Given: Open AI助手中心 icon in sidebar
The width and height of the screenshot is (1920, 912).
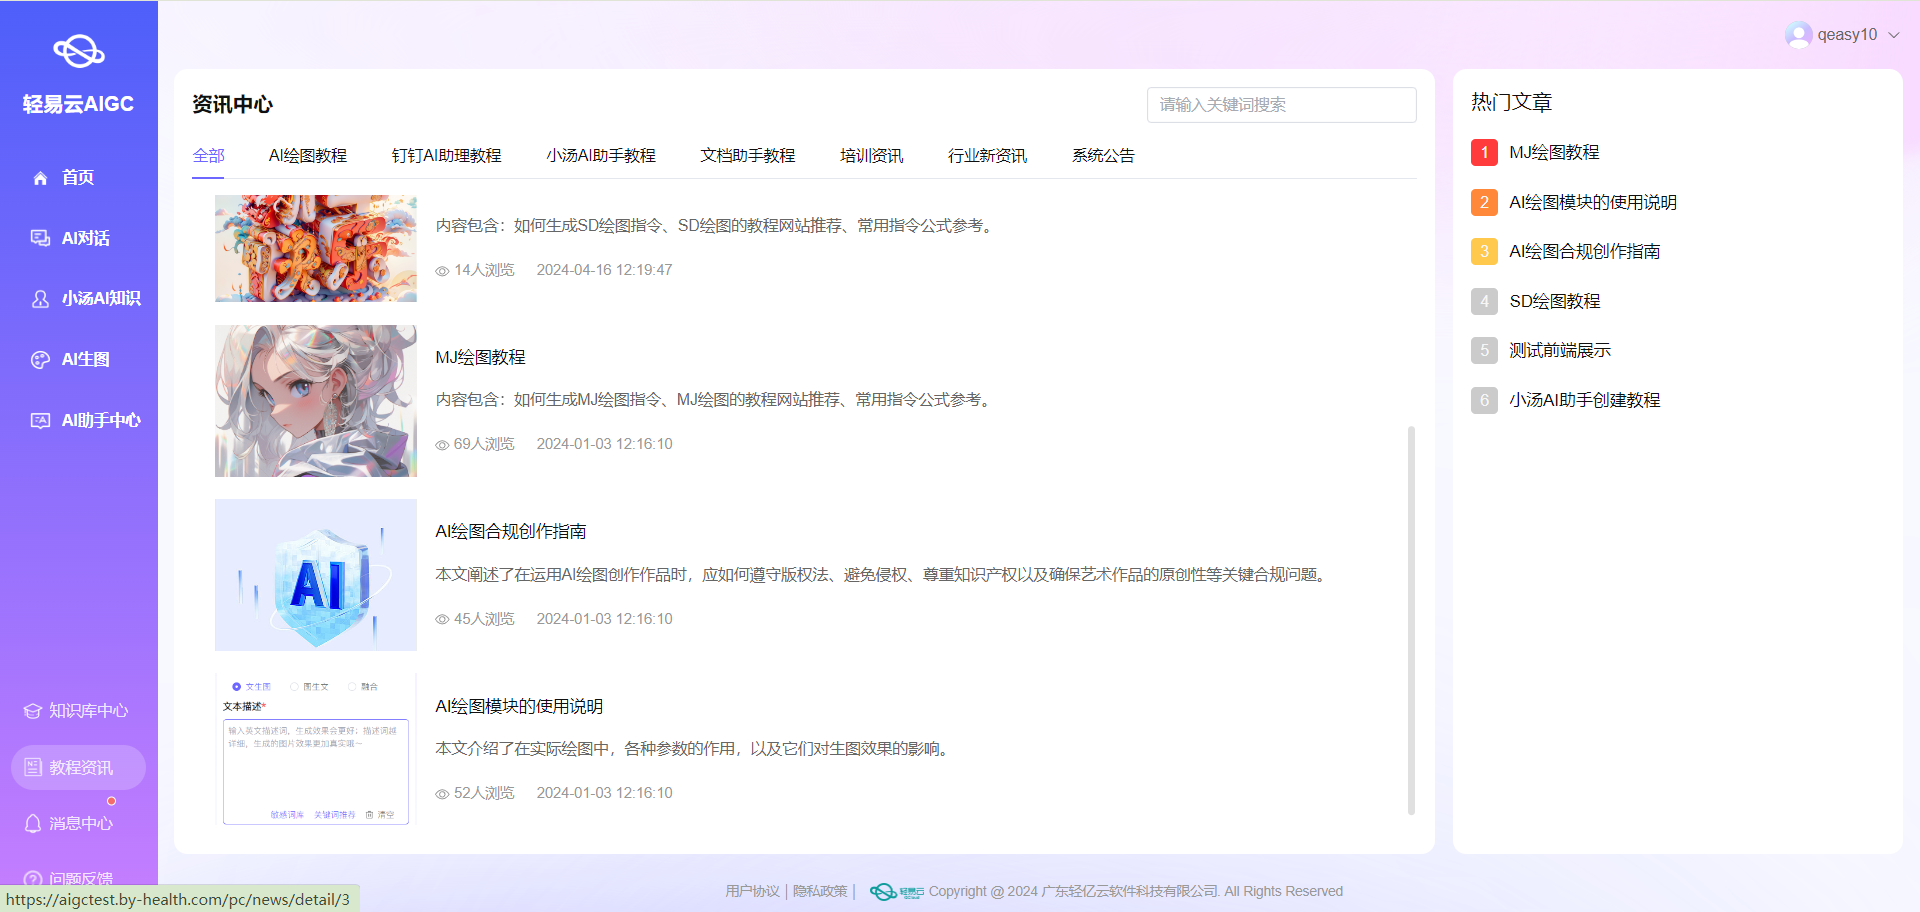Looking at the screenshot, I should point(40,421).
